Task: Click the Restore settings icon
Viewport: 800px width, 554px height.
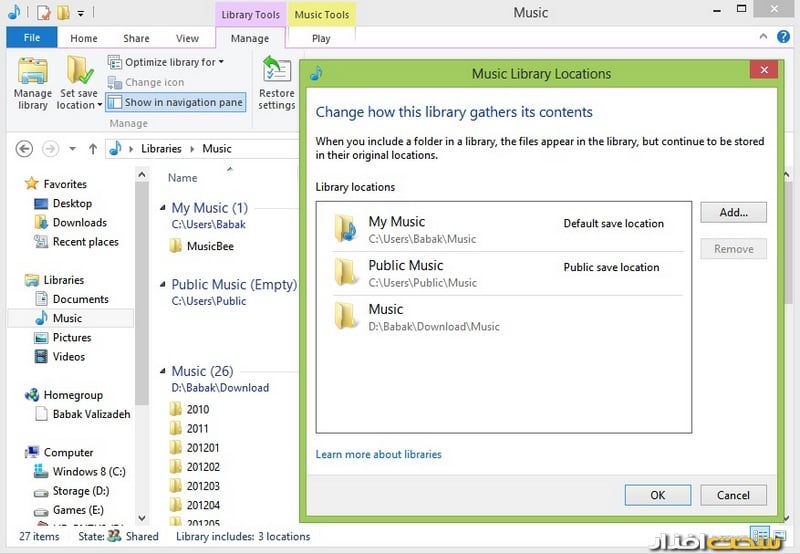Action: 277,82
